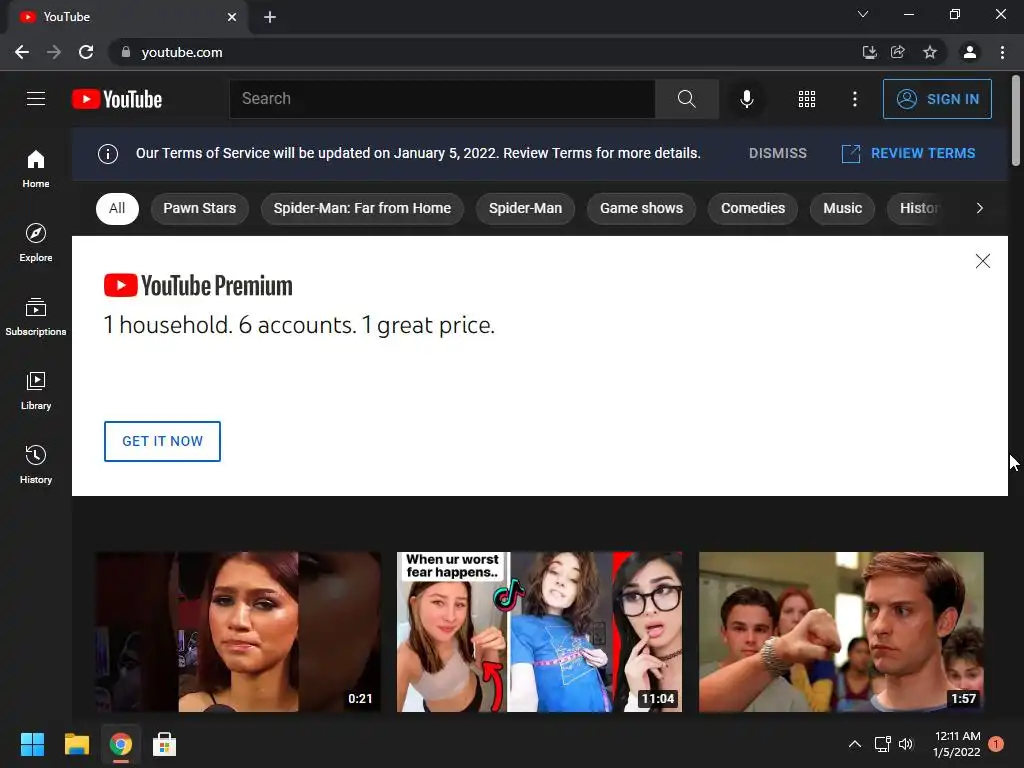Screen dimensions: 1024x768
Task: Close the YouTube tab
Action: pos(232,17)
